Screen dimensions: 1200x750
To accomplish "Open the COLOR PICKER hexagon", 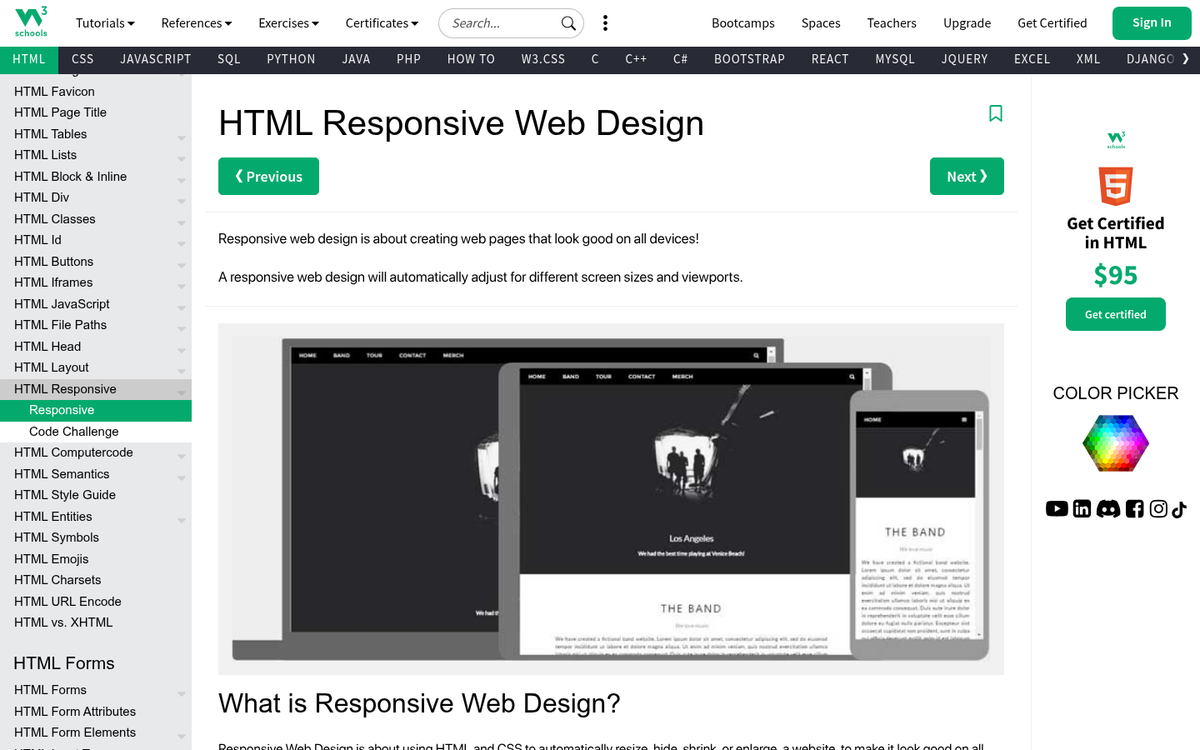I will [1115, 443].
